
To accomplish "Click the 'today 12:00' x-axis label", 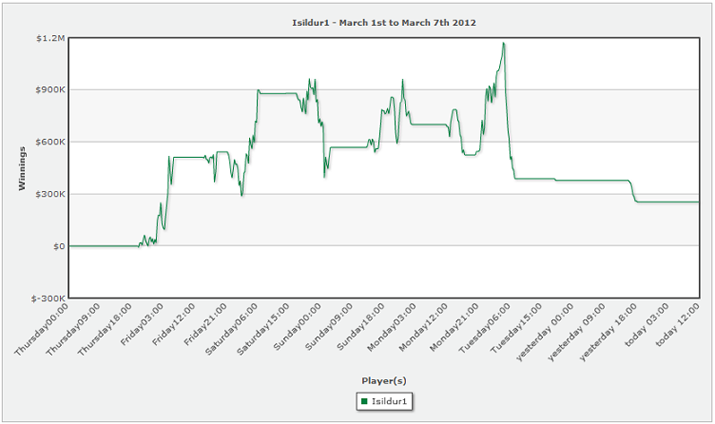I will click(x=679, y=325).
